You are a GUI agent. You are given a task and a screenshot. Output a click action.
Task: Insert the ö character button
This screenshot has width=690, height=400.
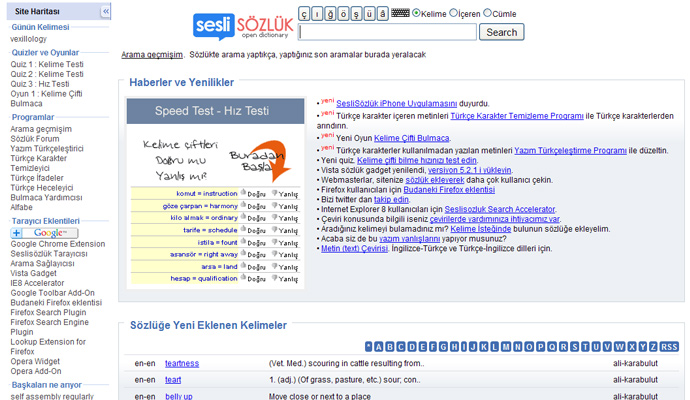coord(343,14)
